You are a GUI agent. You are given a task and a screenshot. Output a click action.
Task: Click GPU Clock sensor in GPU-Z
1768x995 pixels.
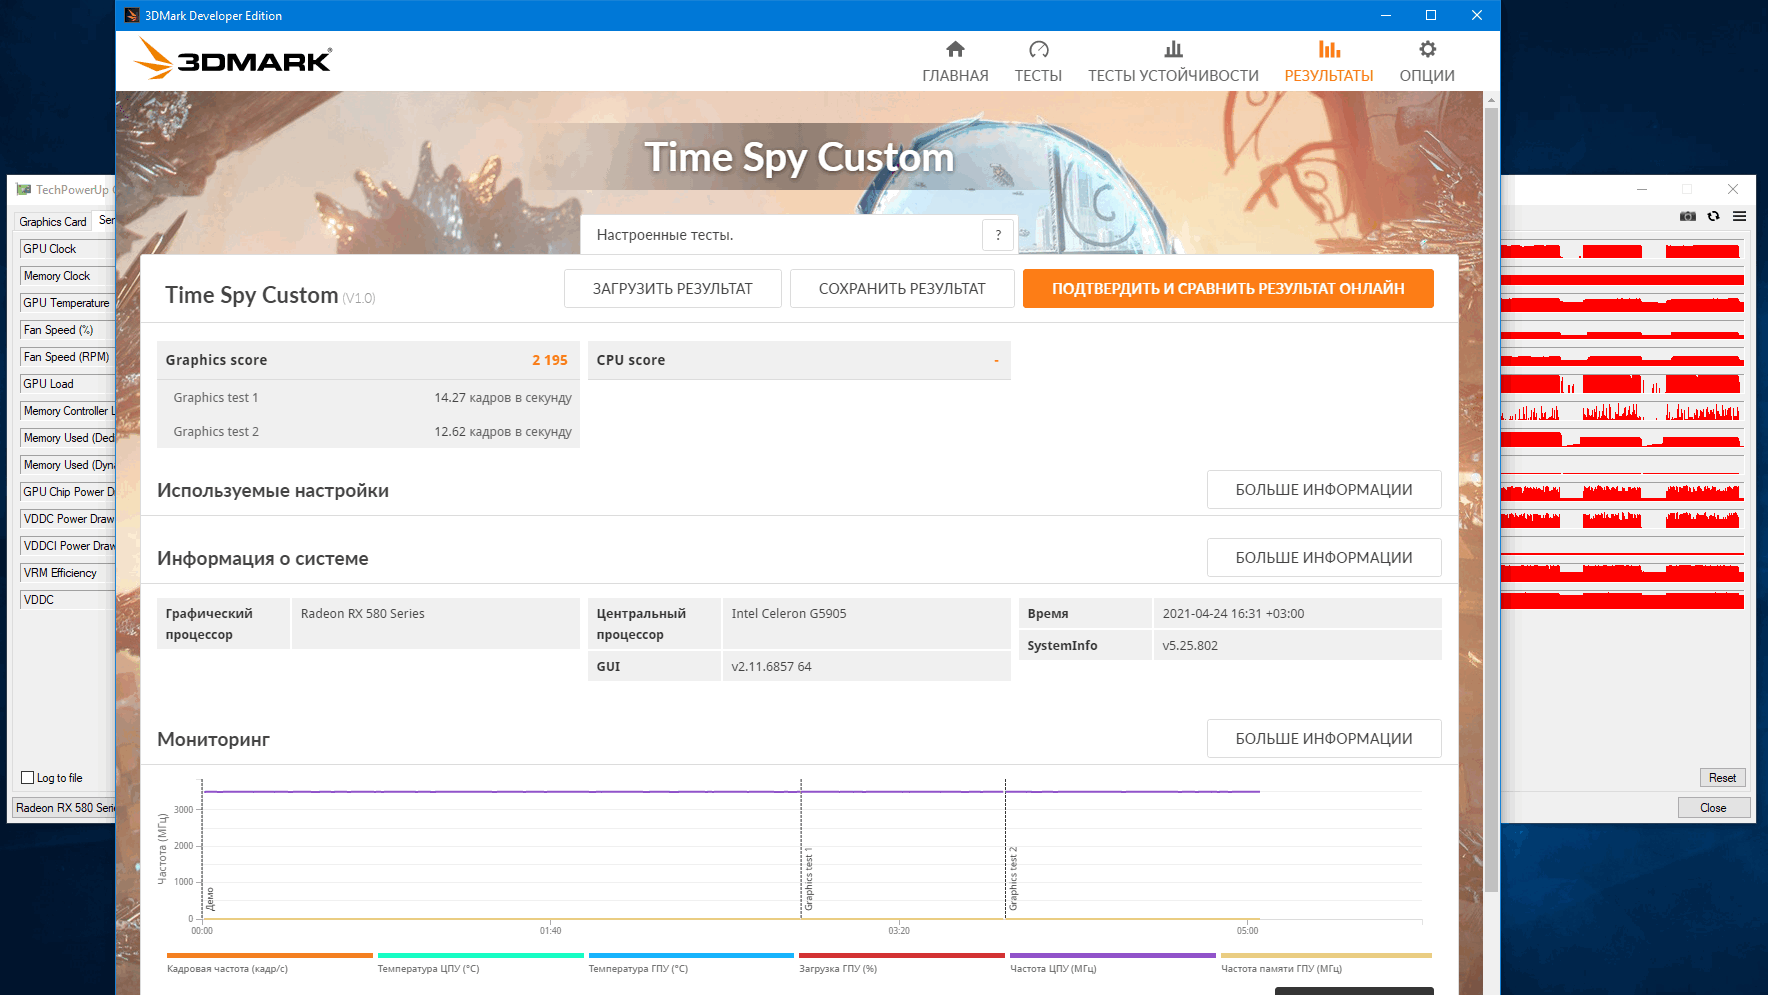click(67, 249)
